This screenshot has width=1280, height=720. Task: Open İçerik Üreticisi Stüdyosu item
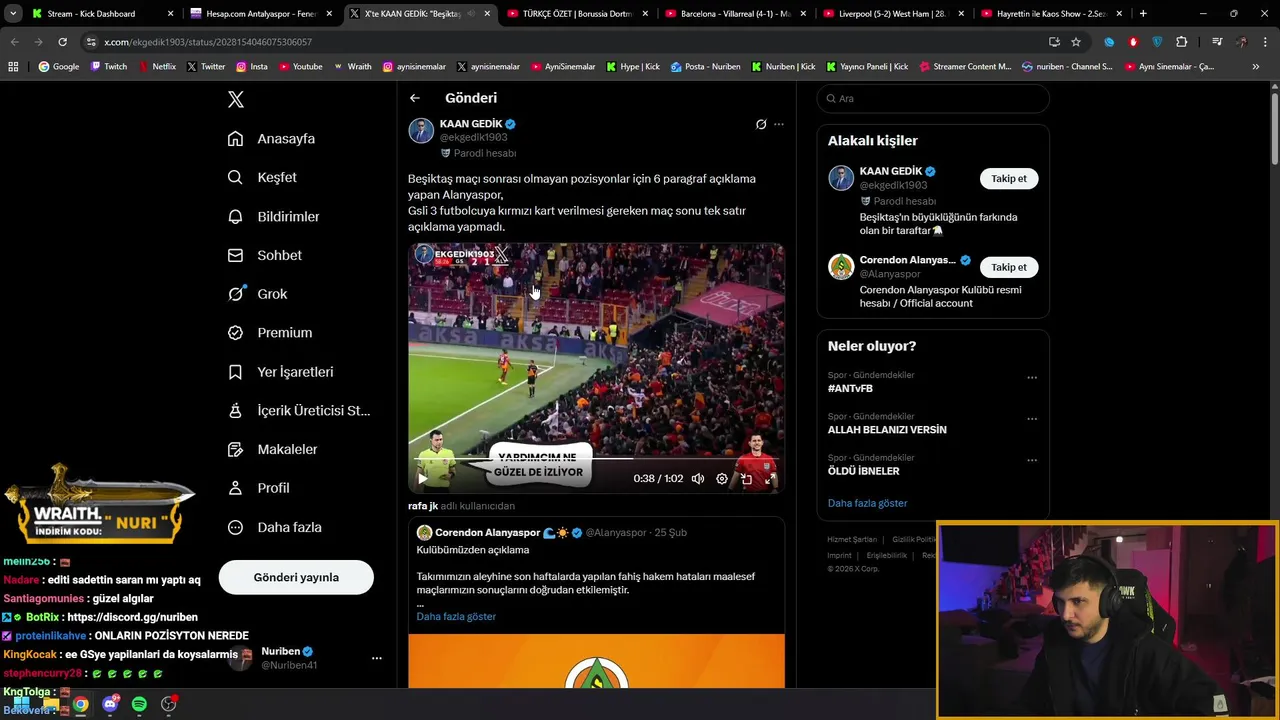coord(299,410)
